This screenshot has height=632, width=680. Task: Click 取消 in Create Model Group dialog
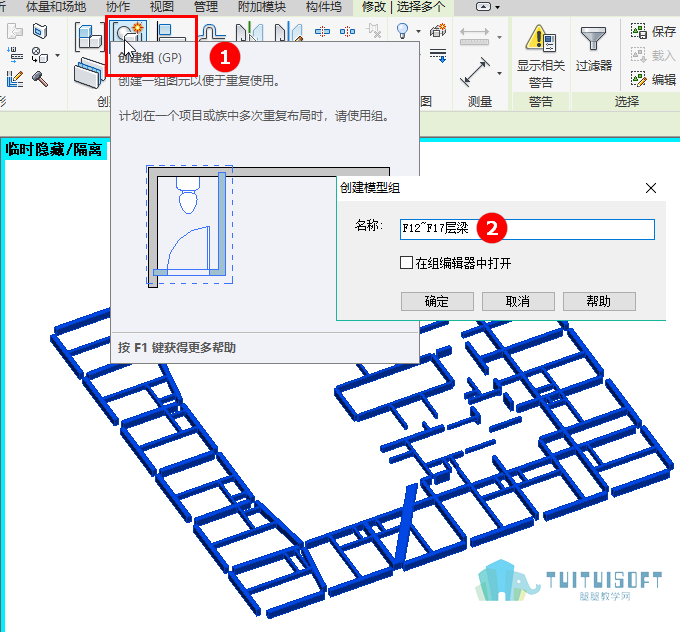click(518, 301)
